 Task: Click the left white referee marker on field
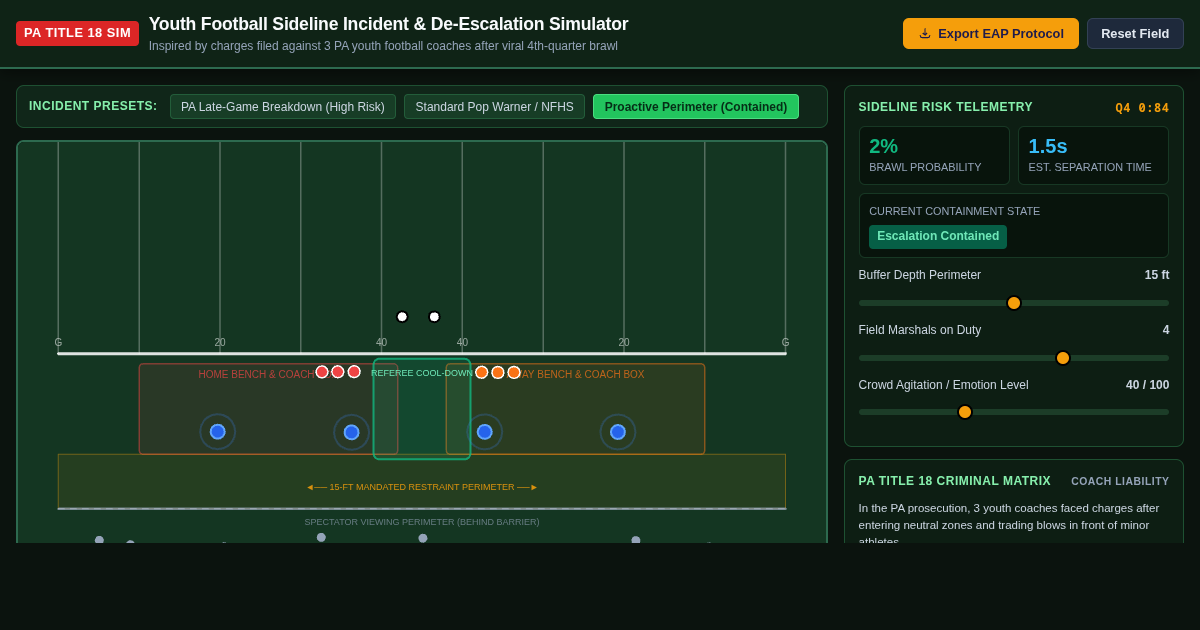402,317
